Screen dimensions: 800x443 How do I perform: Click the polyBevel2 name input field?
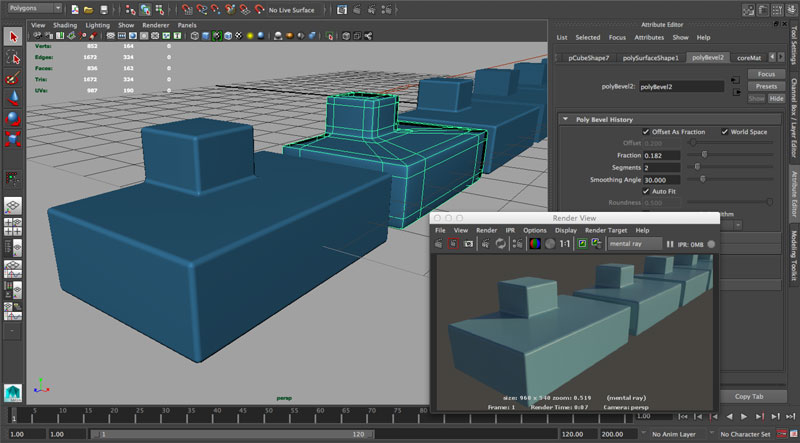[x=681, y=87]
